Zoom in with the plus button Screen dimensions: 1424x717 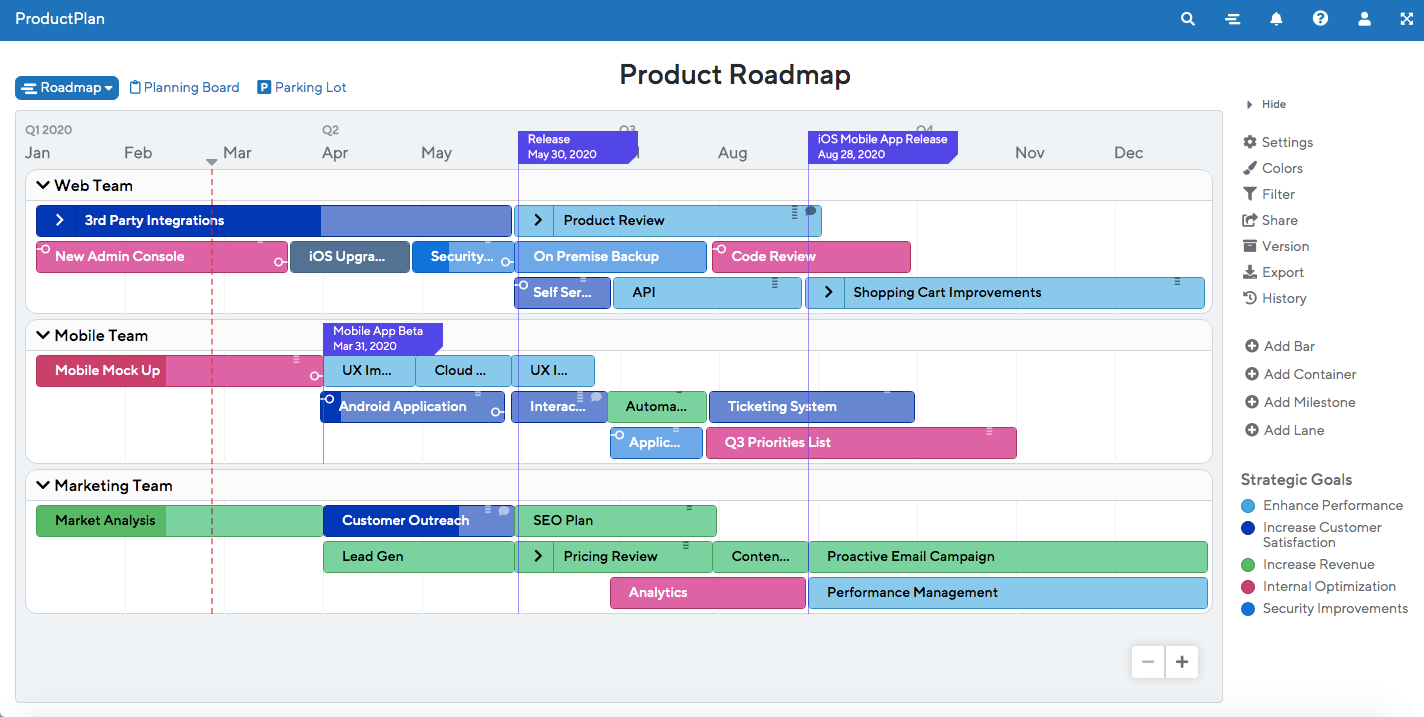coord(1182,662)
